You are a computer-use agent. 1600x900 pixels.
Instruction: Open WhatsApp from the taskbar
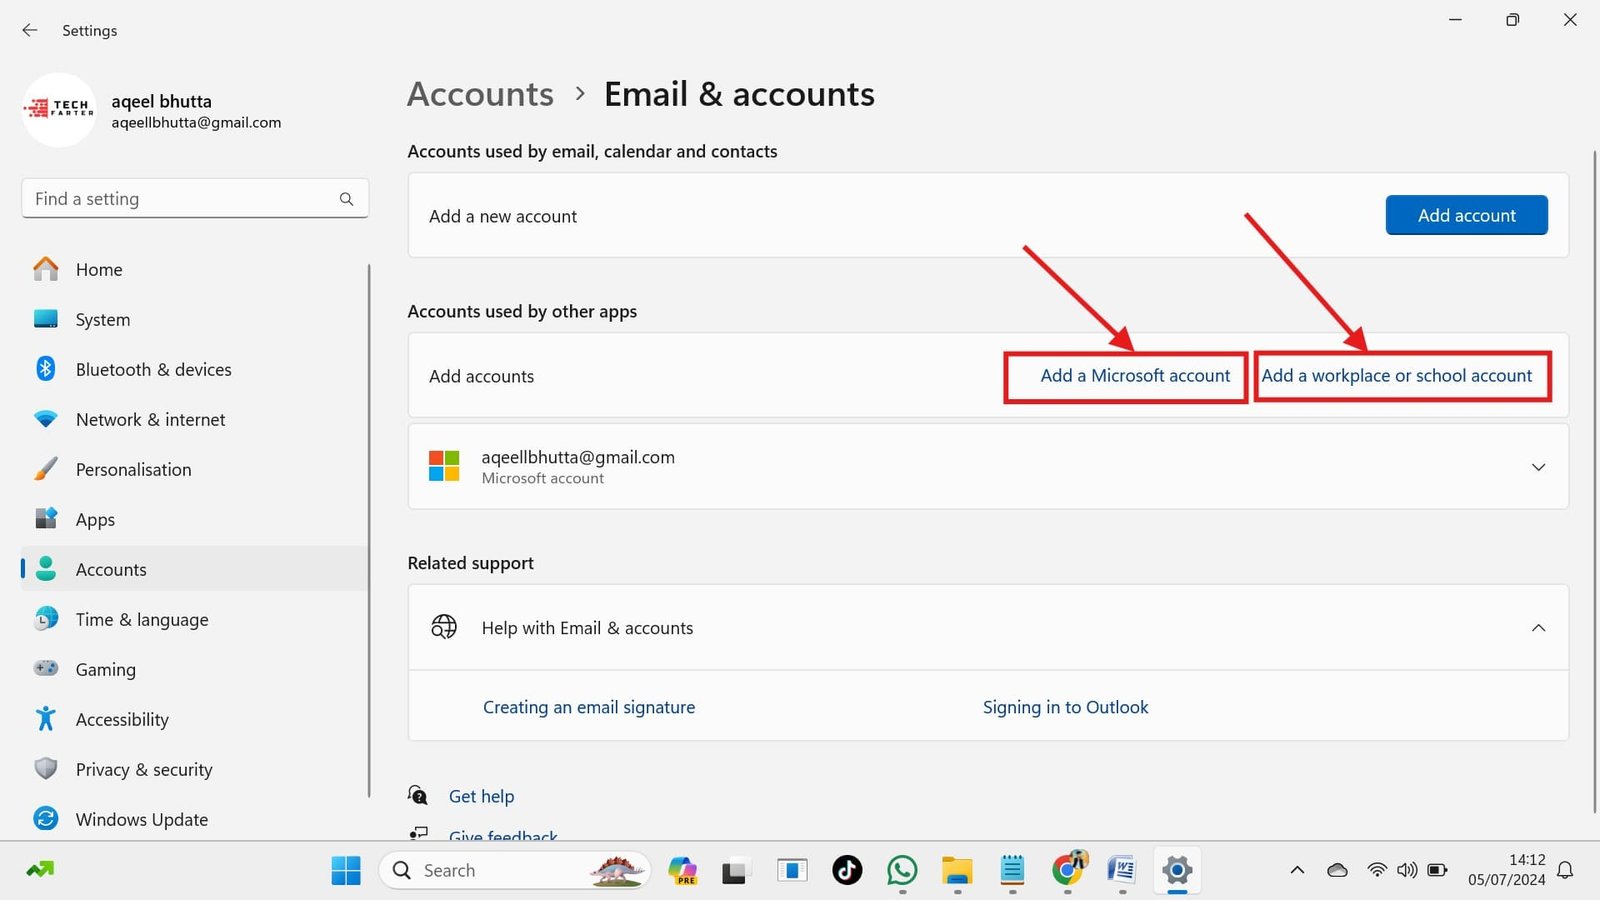(x=902, y=870)
